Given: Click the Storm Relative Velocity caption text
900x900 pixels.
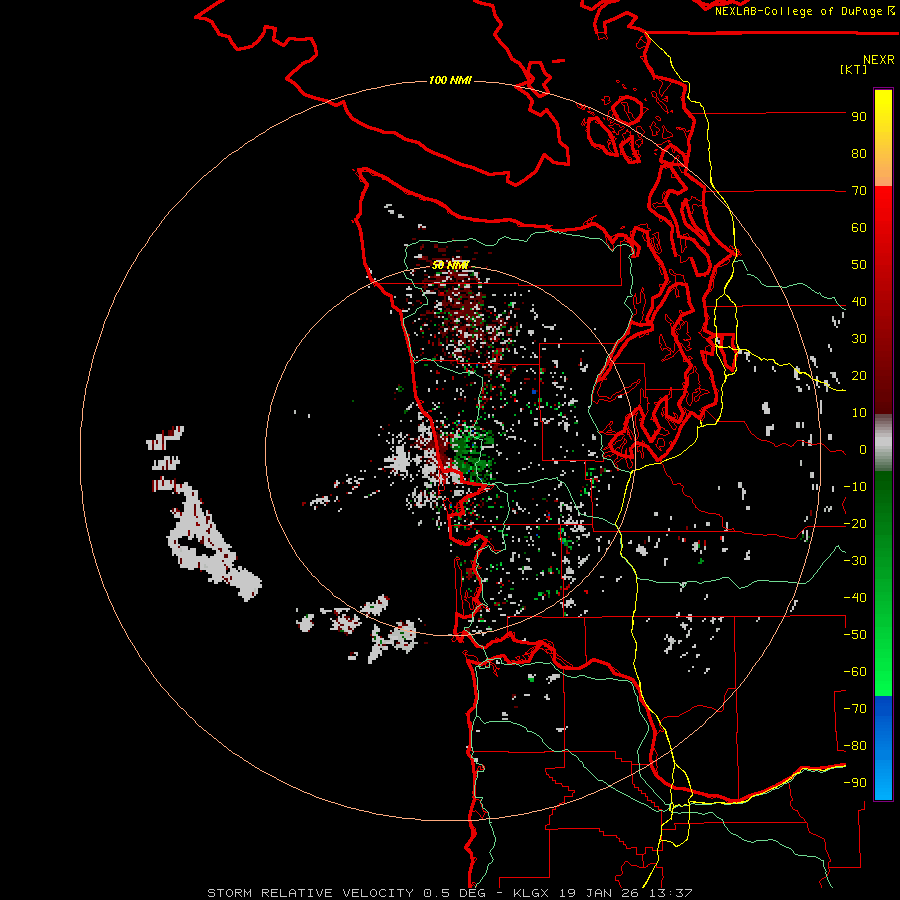Looking at the screenshot, I should click(x=450, y=893).
